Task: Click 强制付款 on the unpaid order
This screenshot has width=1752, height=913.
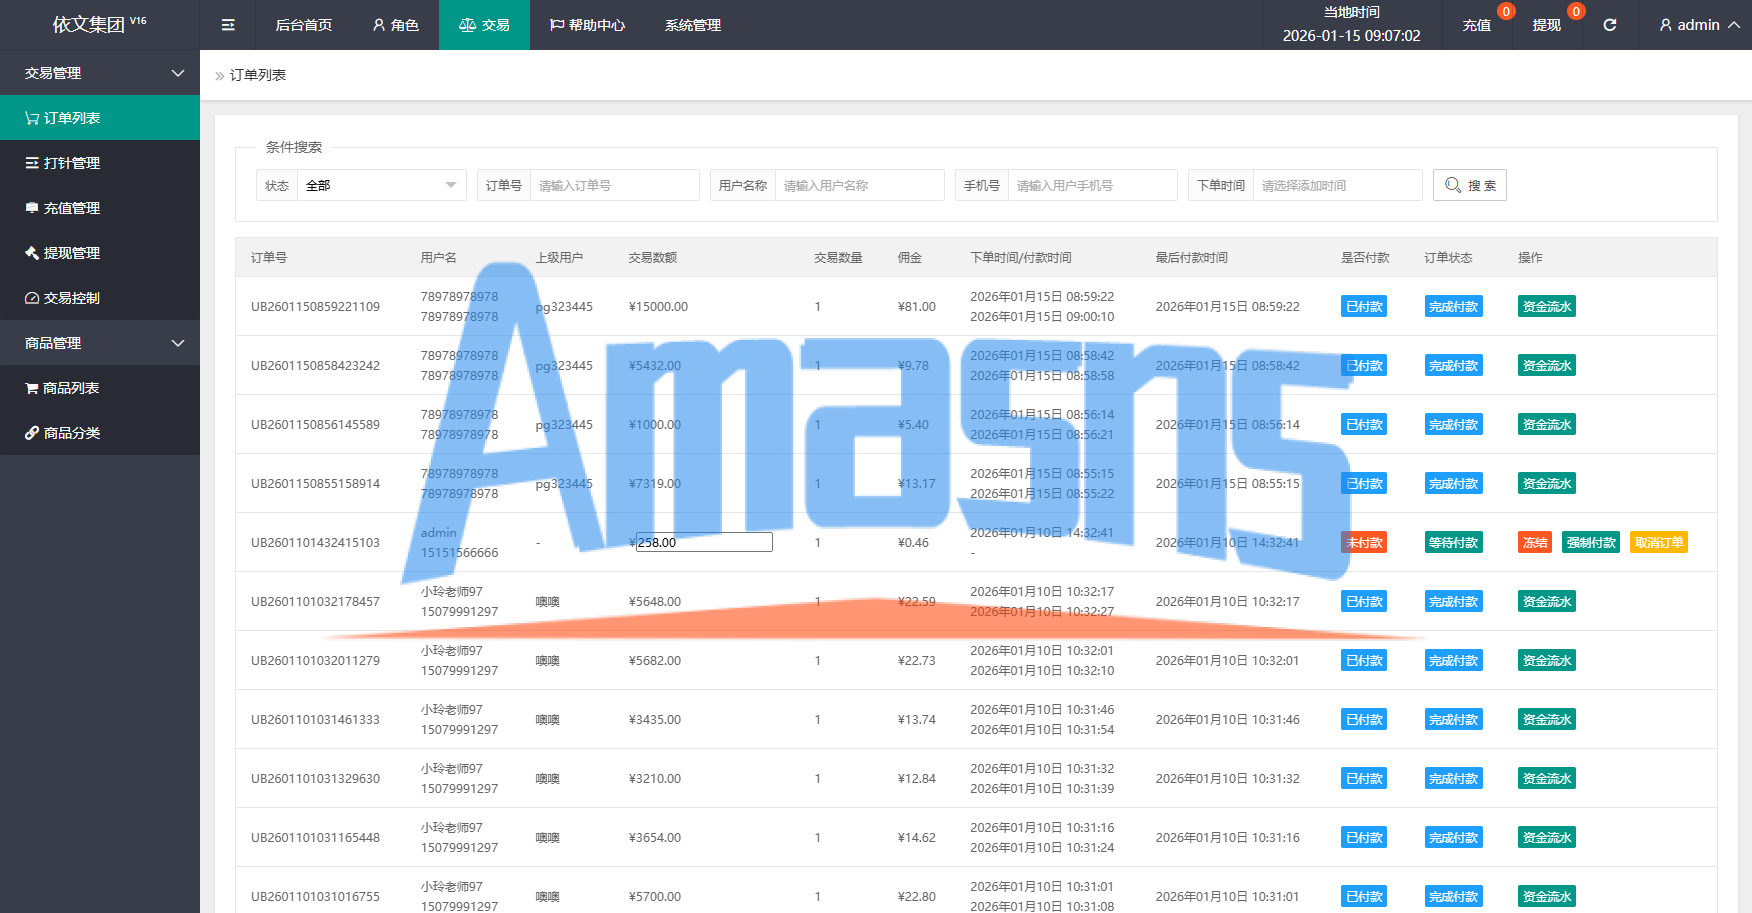Action: click(1591, 543)
